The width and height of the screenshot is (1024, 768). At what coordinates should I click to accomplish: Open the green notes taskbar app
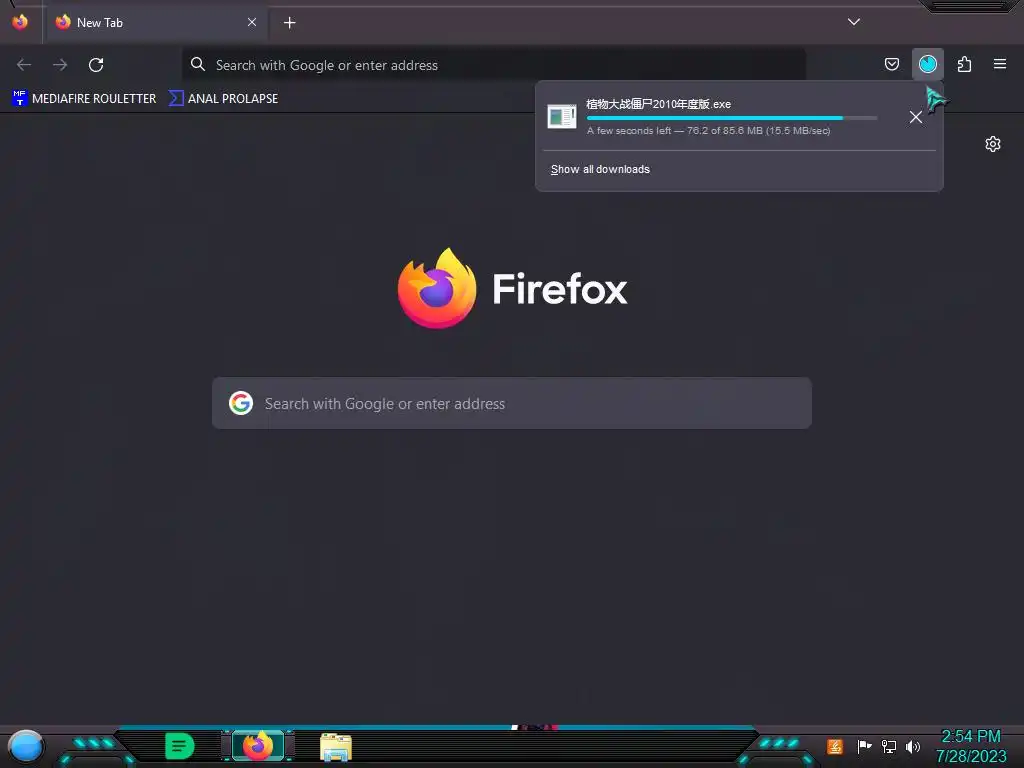179,746
